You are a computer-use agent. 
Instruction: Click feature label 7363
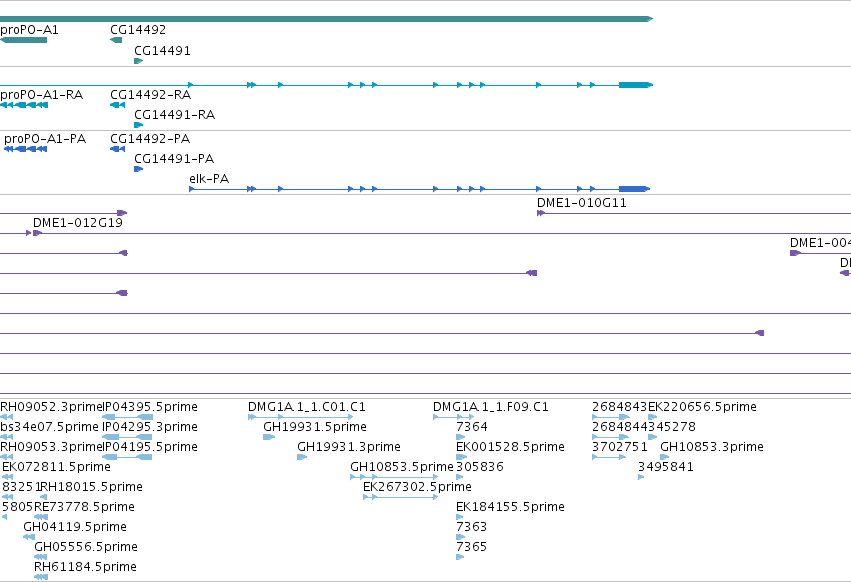point(472,527)
